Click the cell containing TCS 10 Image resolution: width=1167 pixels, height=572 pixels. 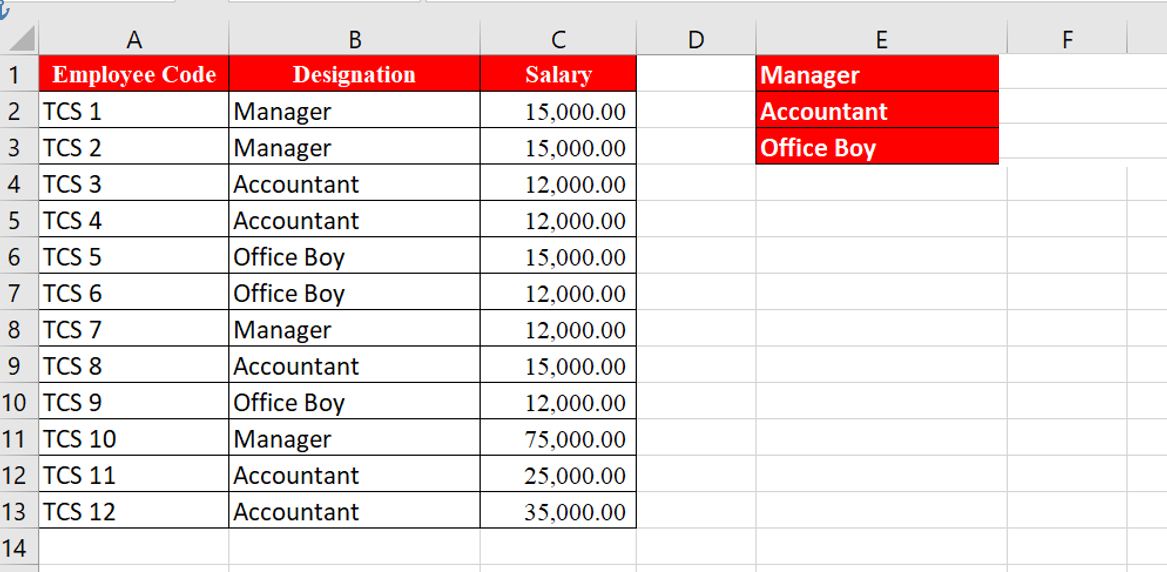[134, 438]
